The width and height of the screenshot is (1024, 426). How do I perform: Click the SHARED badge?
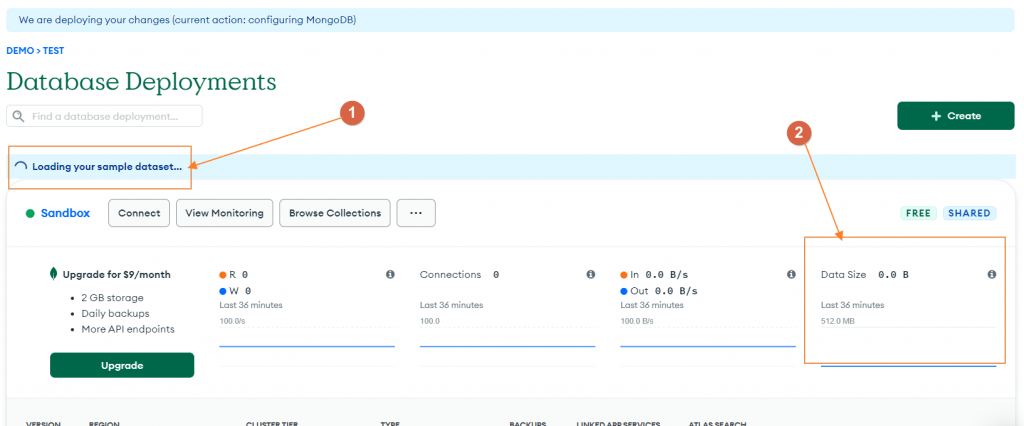point(969,213)
